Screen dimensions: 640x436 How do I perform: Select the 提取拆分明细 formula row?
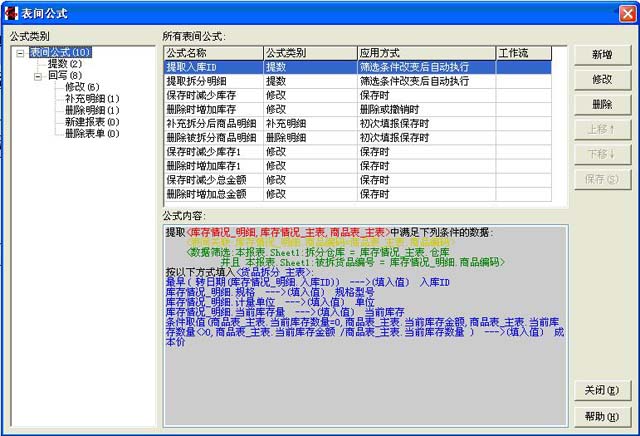198,80
